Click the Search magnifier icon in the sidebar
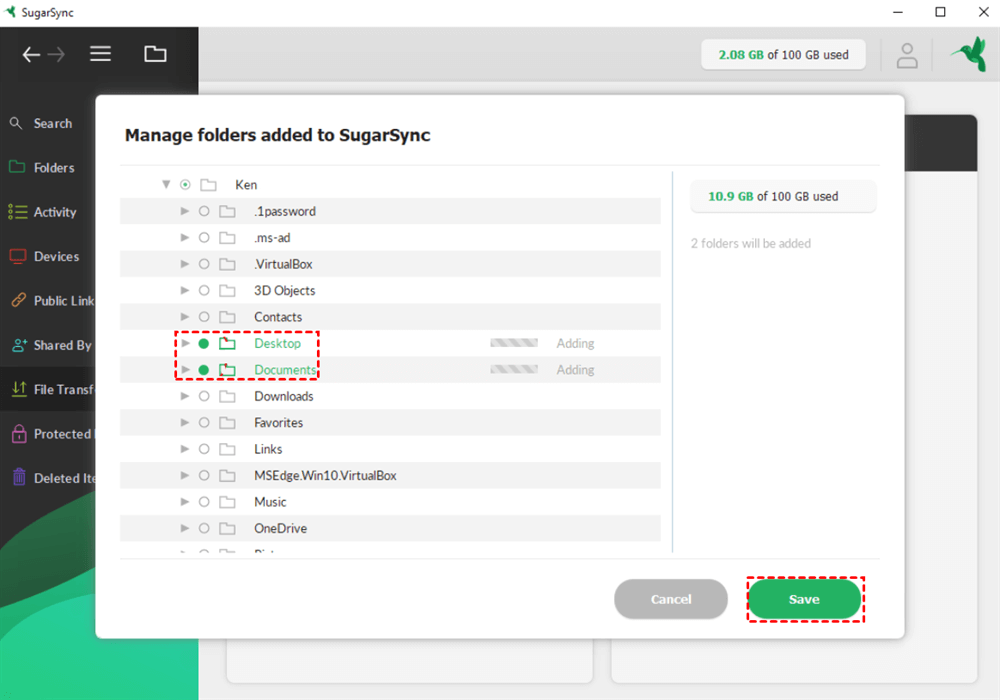 (16, 122)
